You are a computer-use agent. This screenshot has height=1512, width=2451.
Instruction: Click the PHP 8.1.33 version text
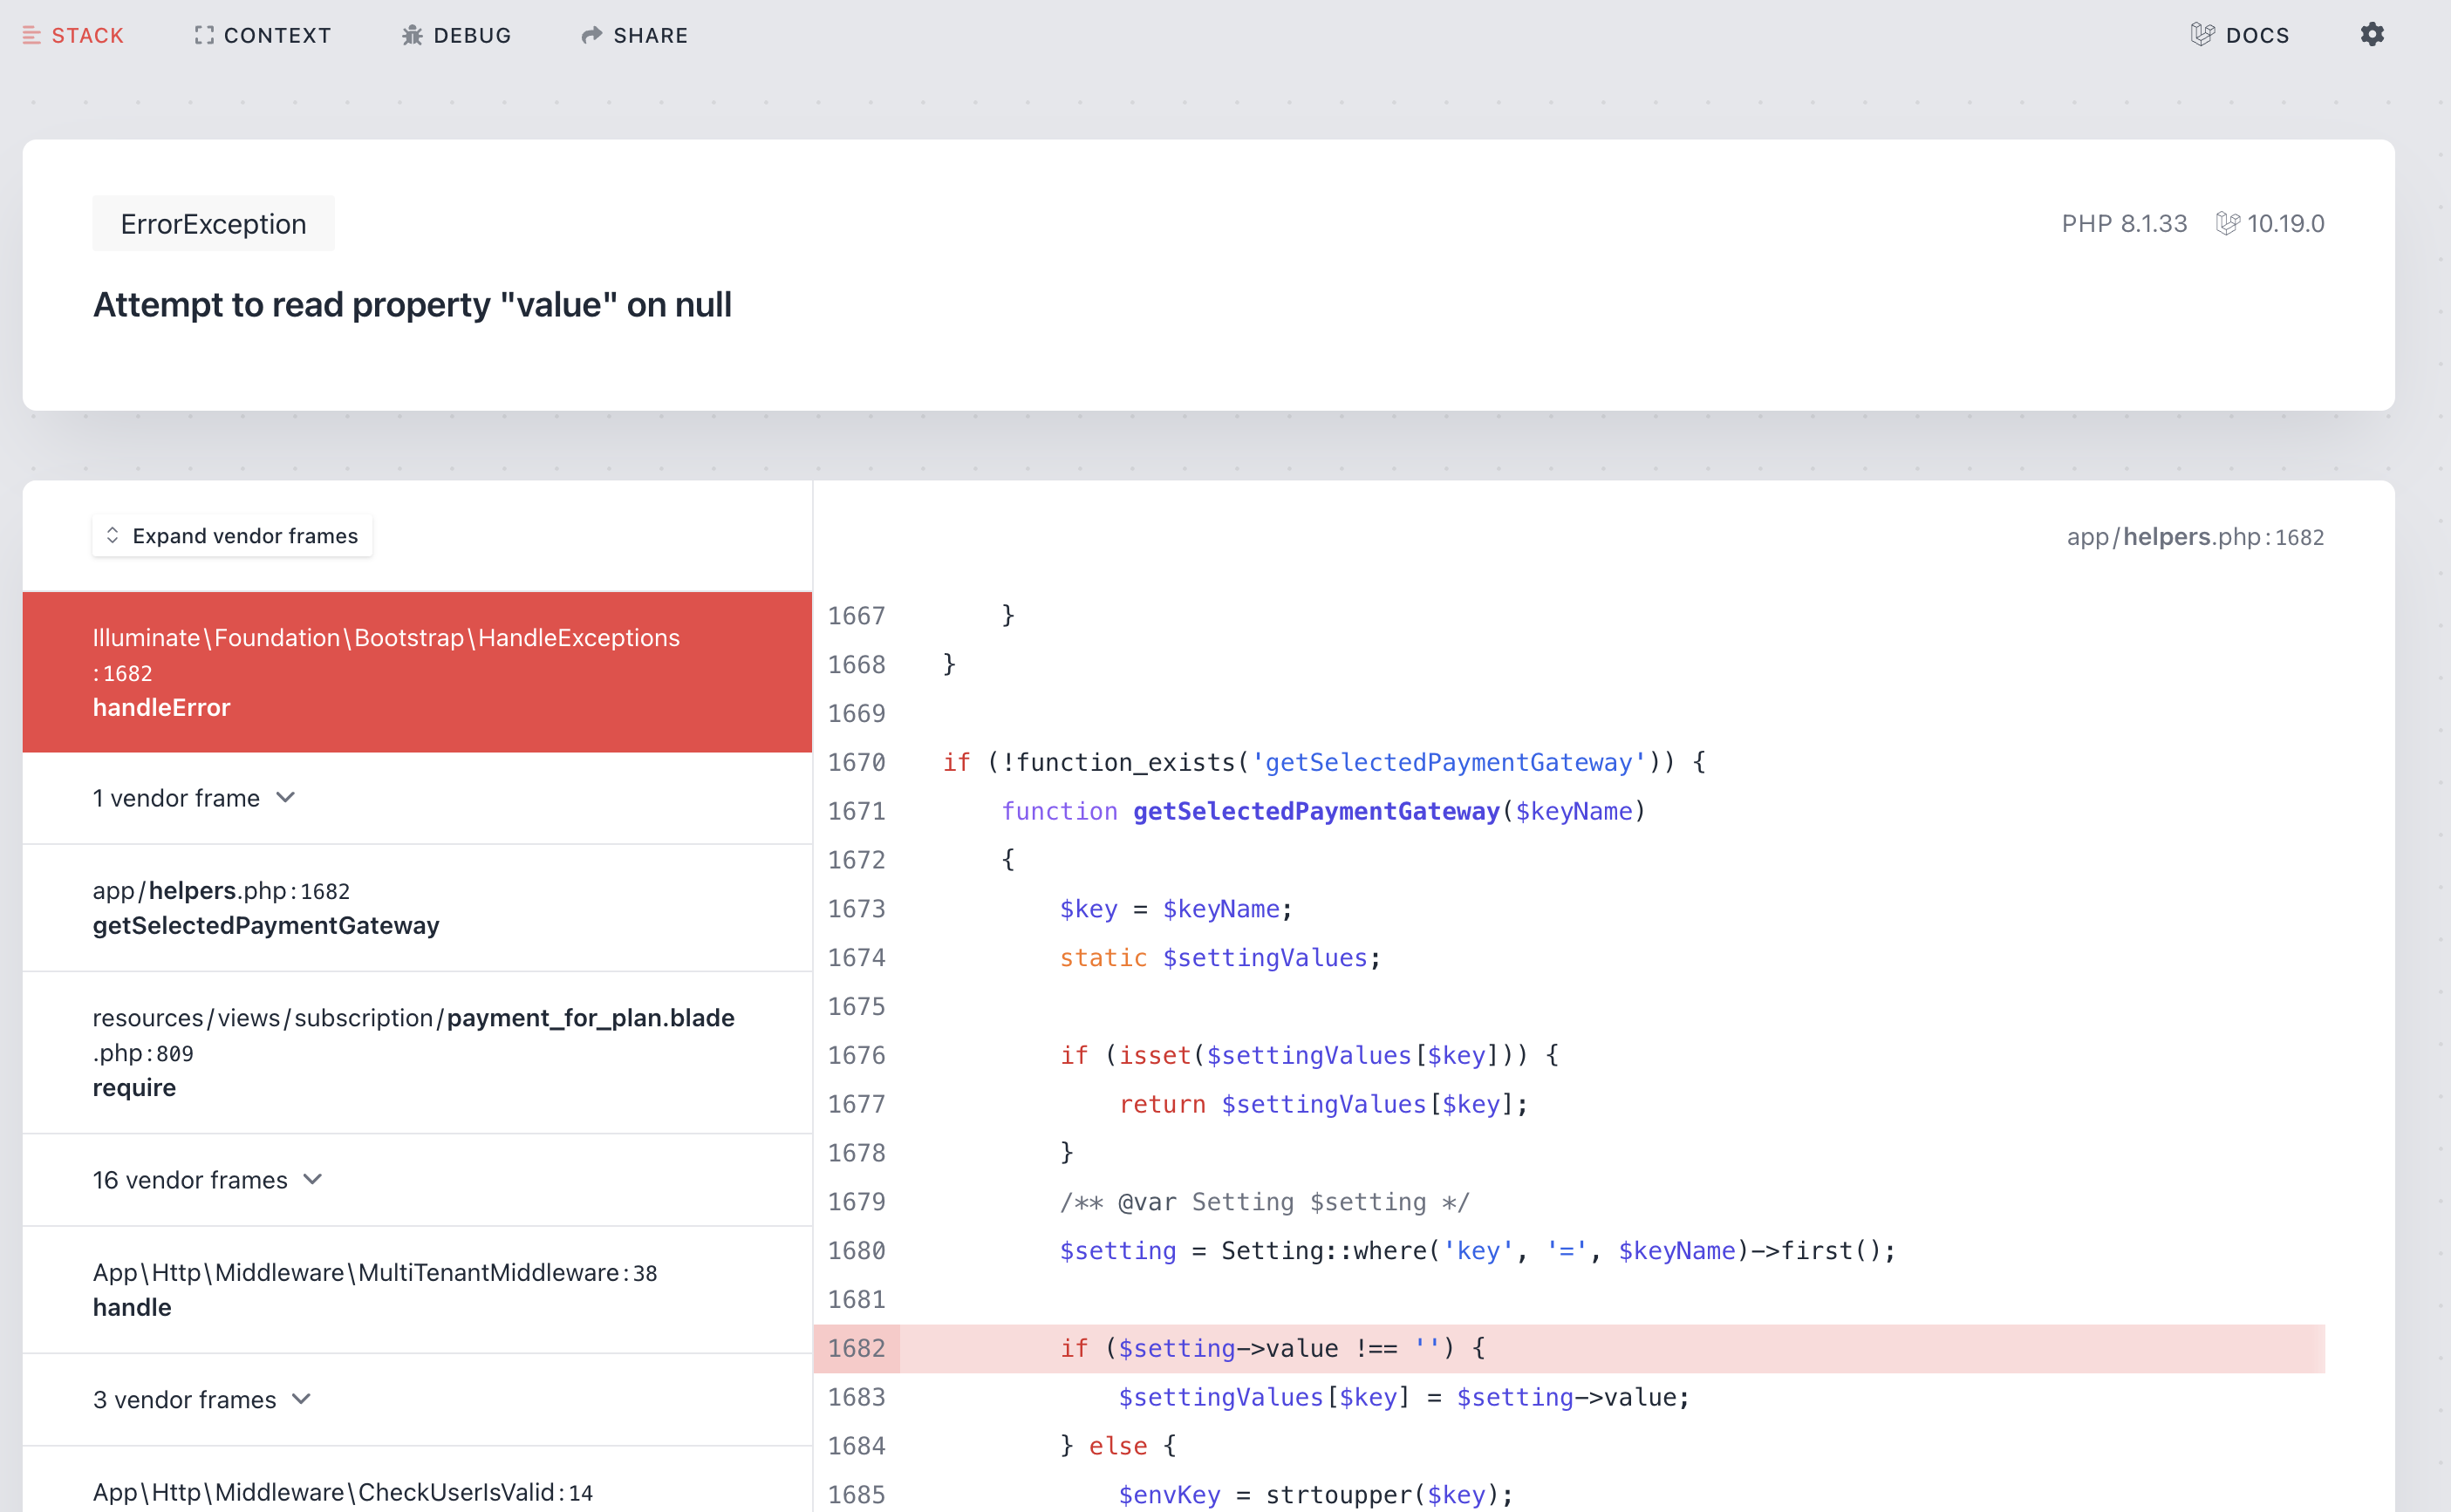click(2124, 223)
